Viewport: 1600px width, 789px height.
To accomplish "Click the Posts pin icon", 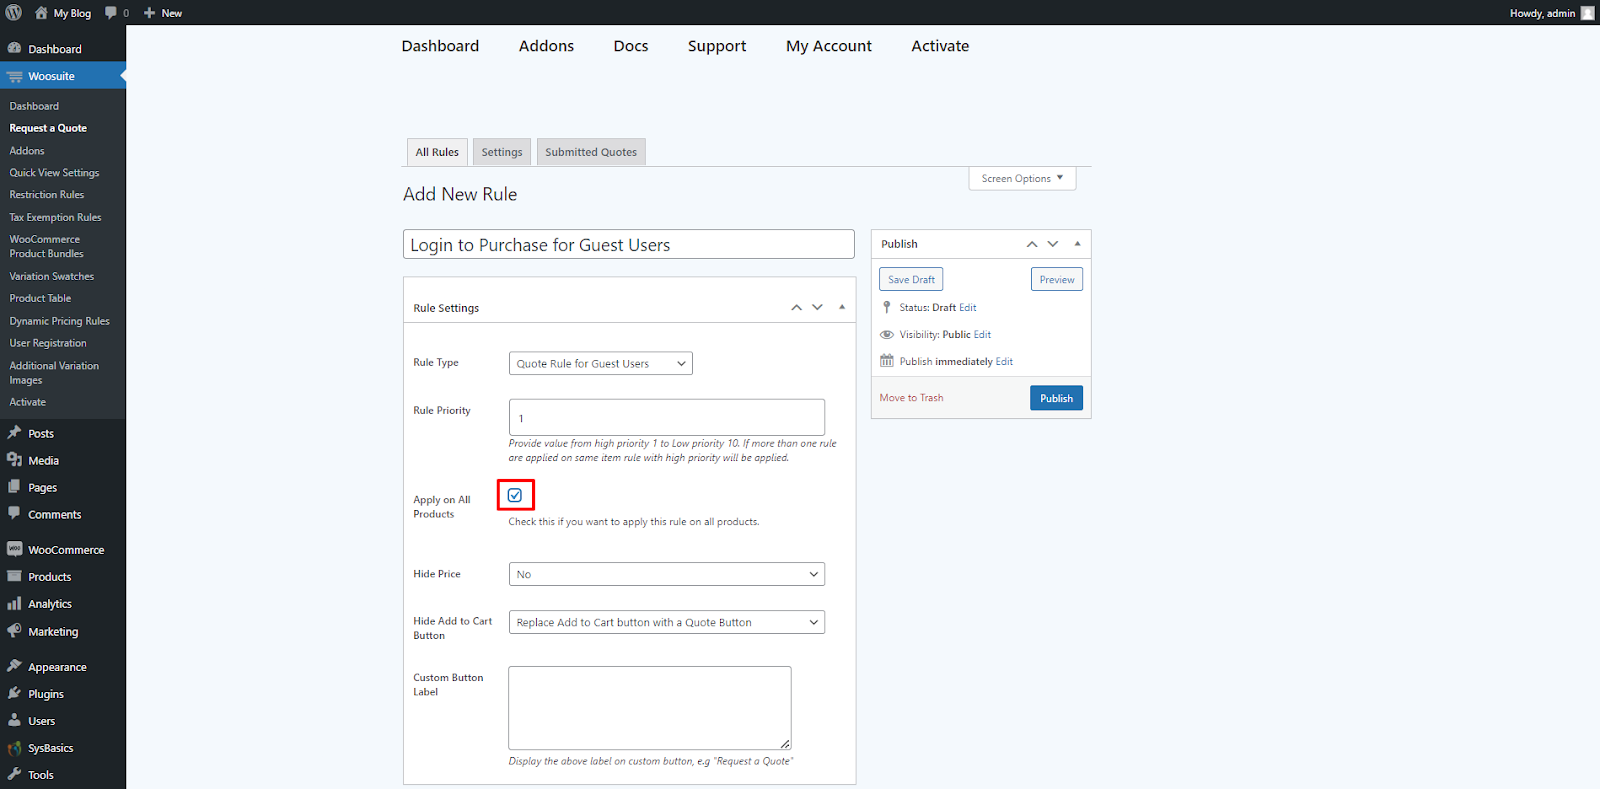I will [x=14, y=433].
